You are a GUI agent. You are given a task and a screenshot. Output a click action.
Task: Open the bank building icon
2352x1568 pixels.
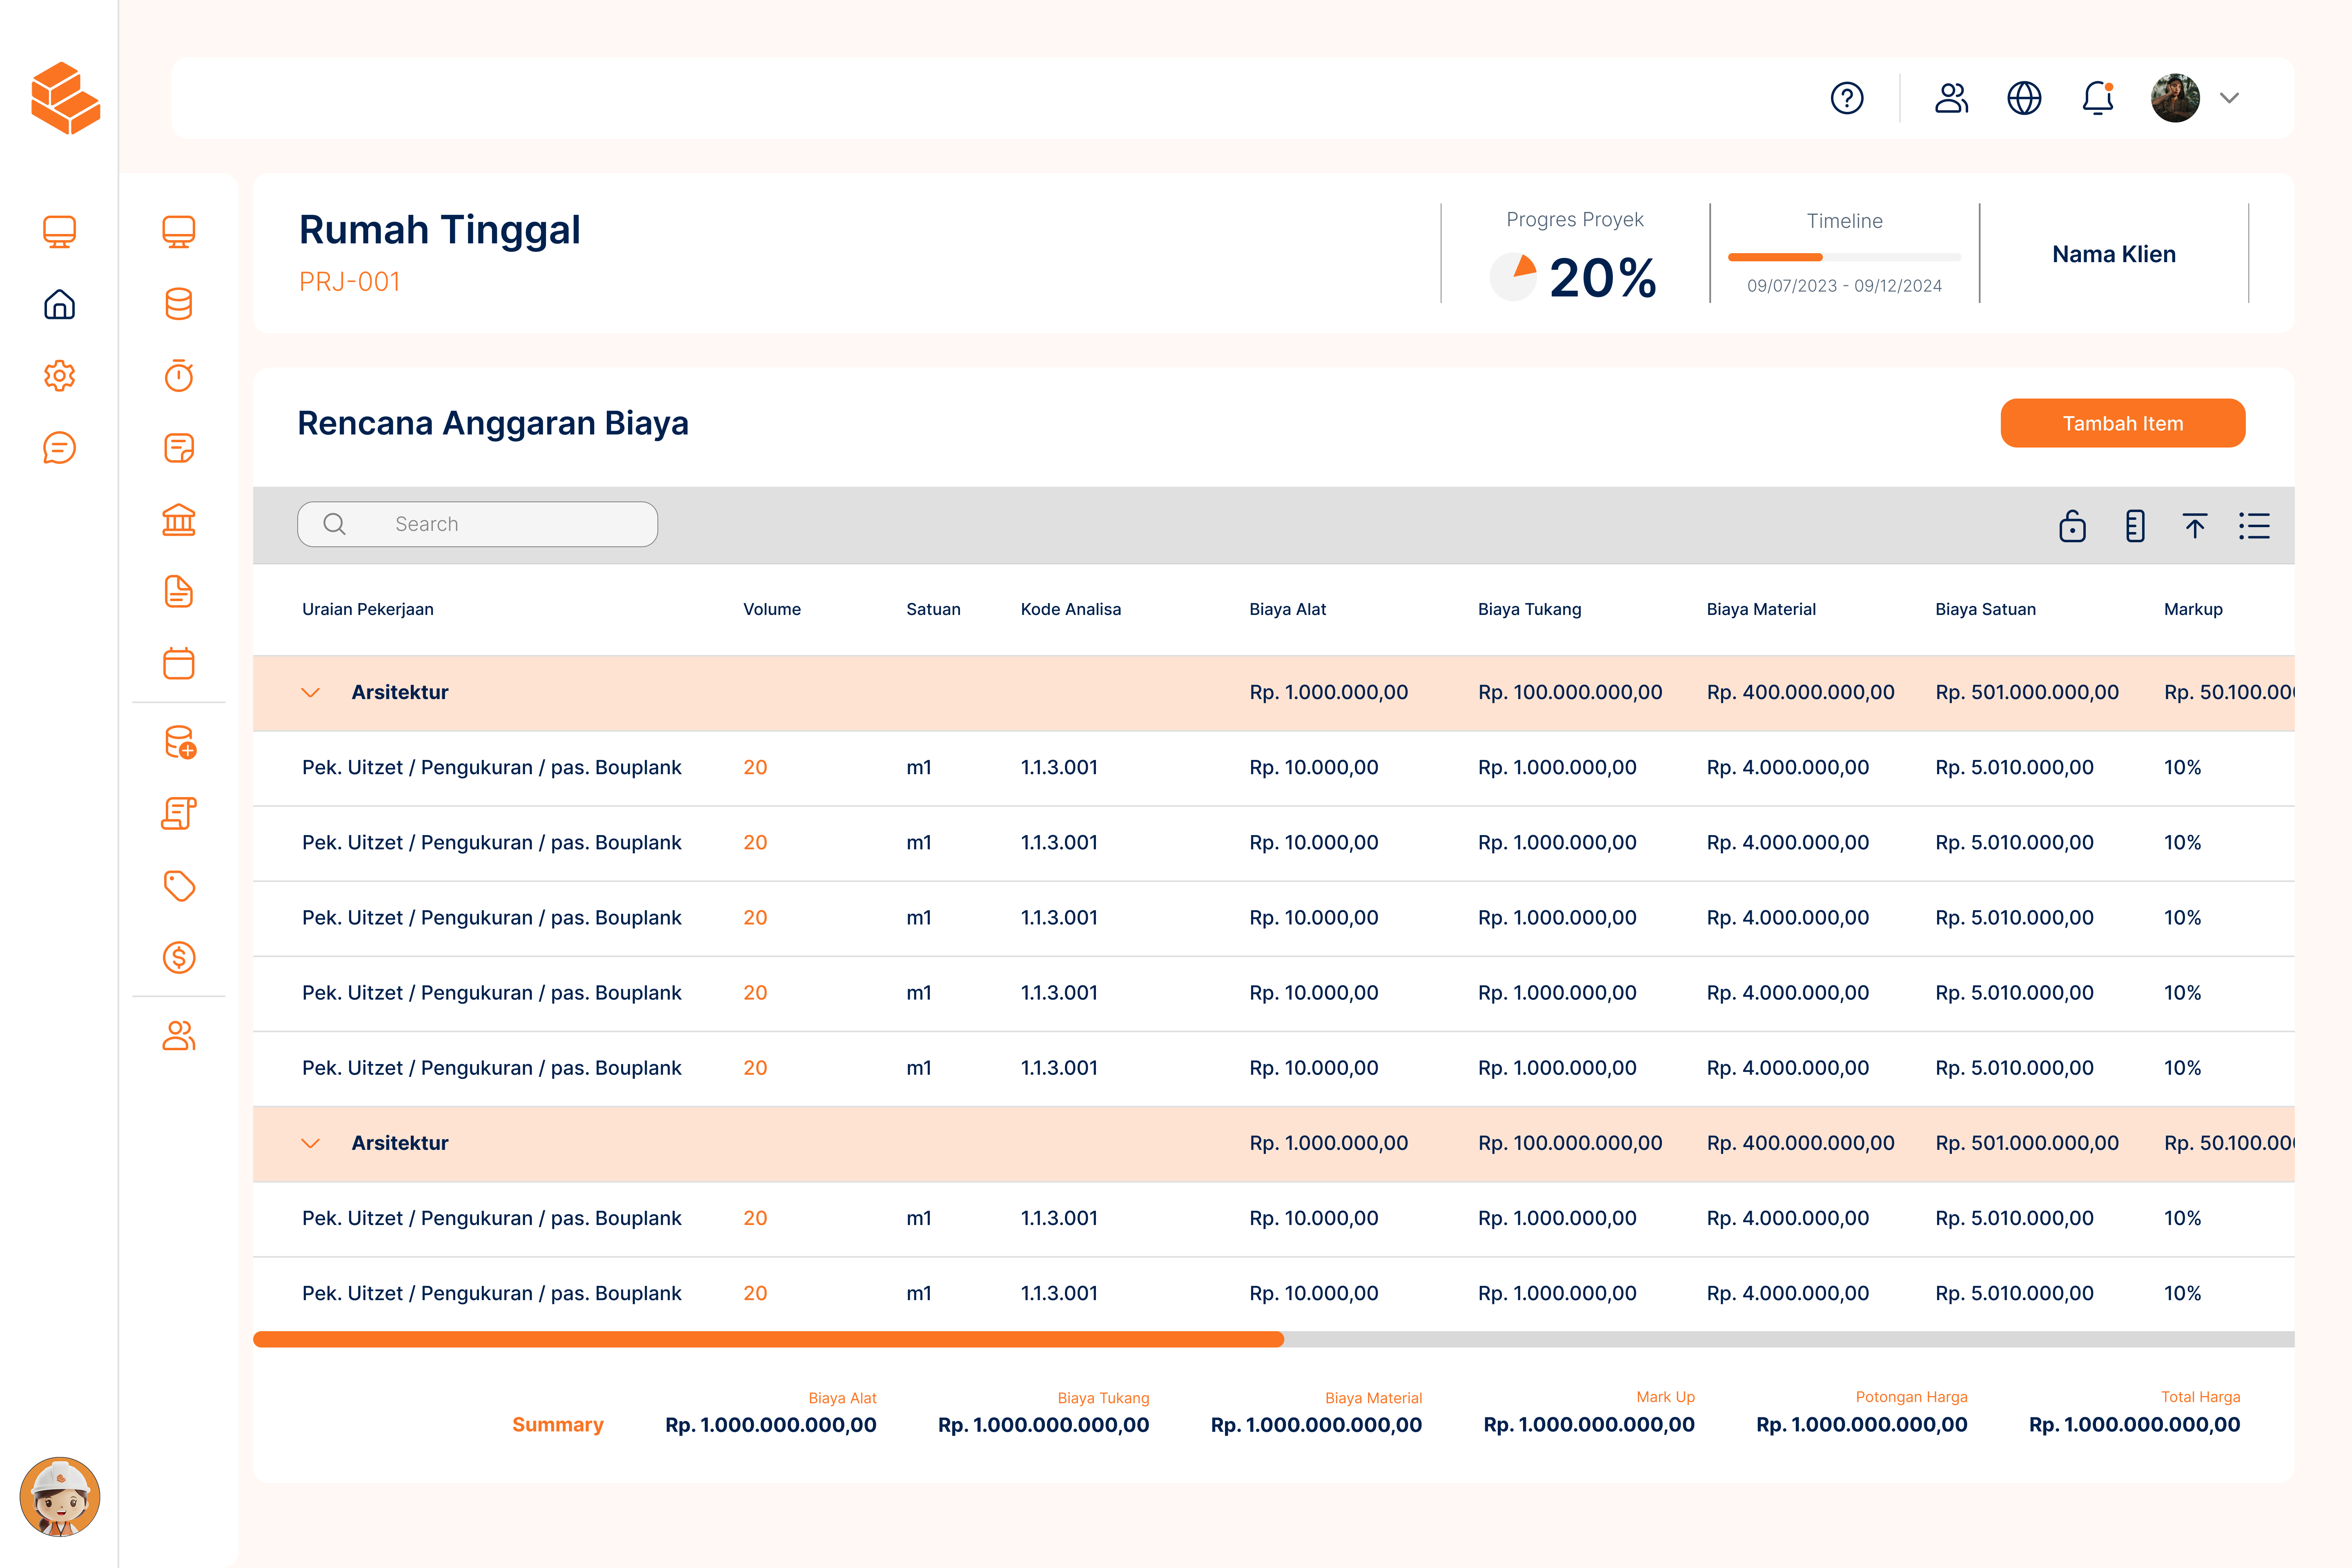point(179,520)
